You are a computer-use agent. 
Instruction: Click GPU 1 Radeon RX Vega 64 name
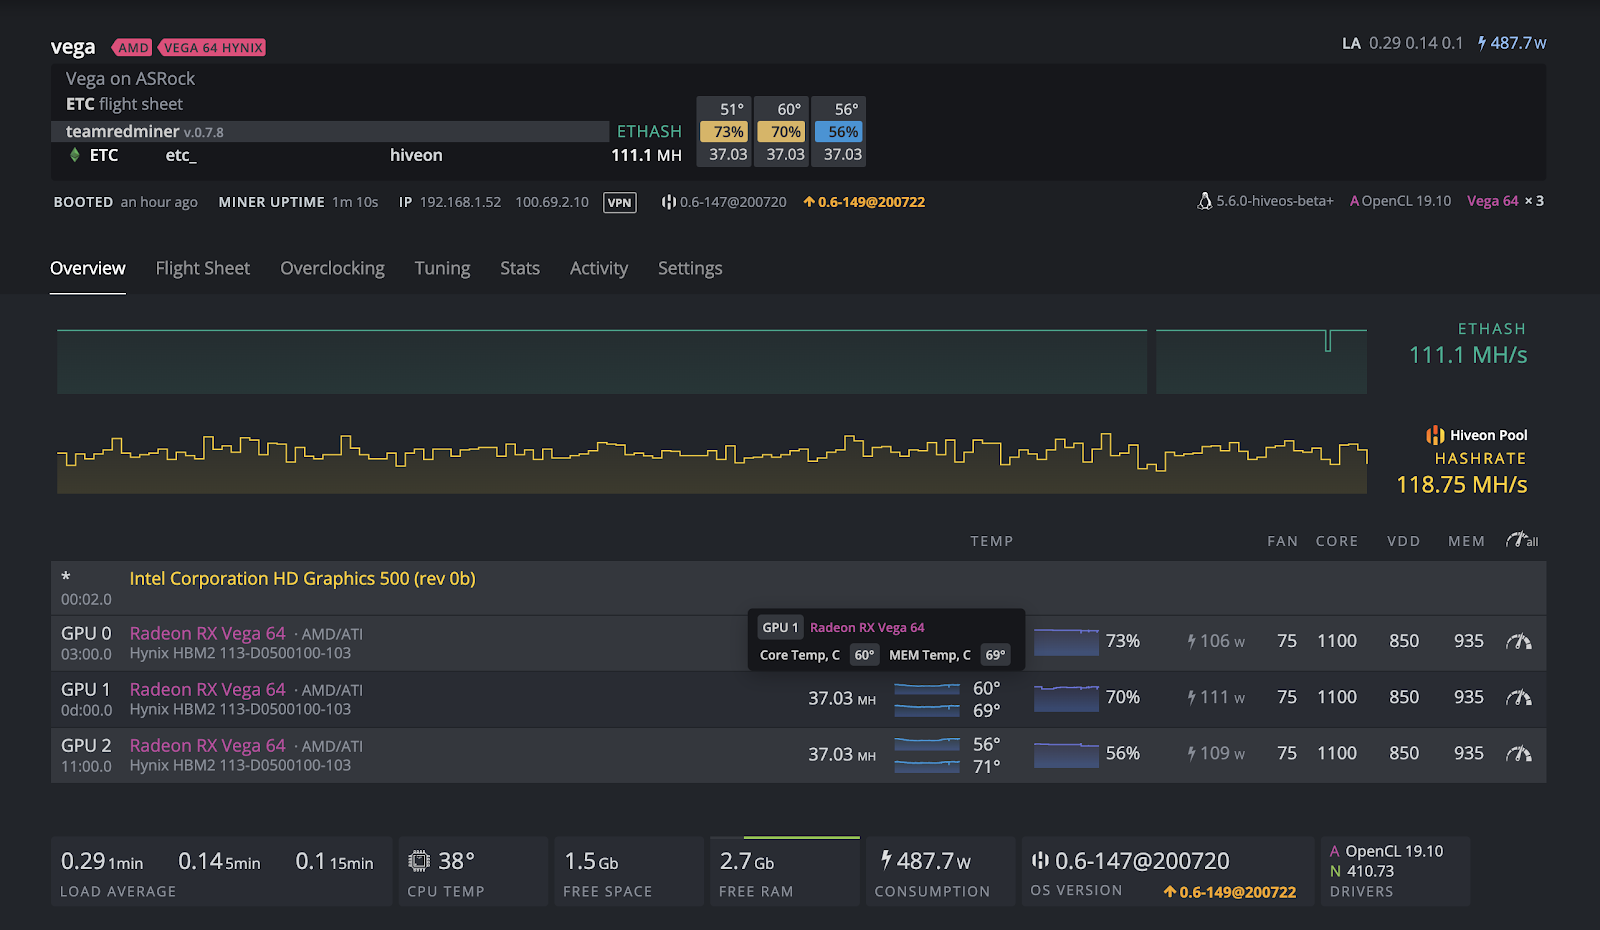click(207, 689)
